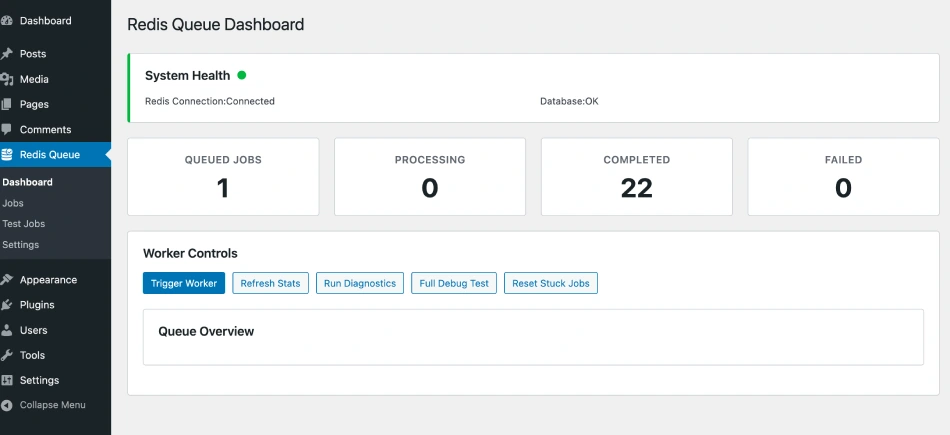Click the Processing count card
The width and height of the screenshot is (950, 435).
(x=430, y=176)
